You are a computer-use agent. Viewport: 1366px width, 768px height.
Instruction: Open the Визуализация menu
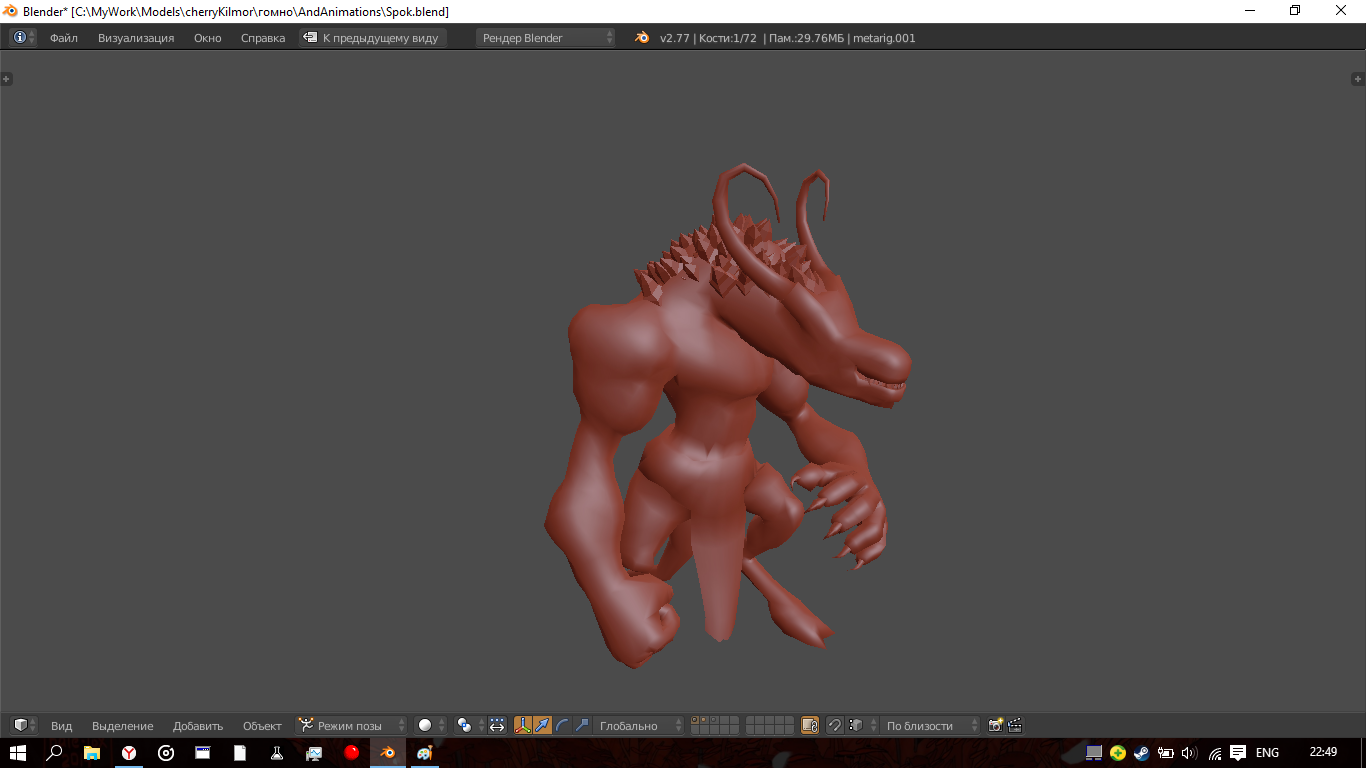click(136, 38)
